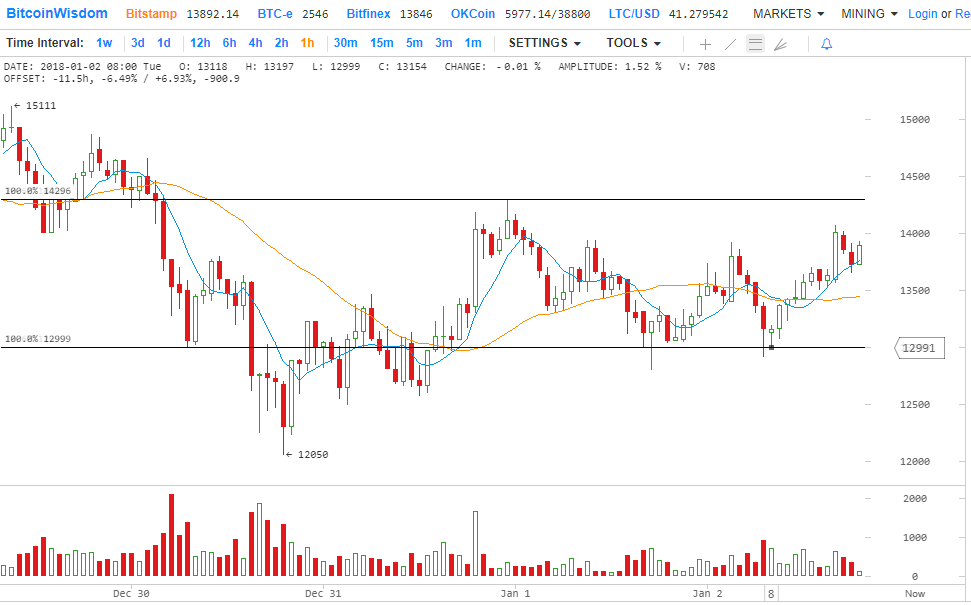Image resolution: width=971 pixels, height=605 pixels.
Task: Set interval to 1m
Action: coord(473,43)
